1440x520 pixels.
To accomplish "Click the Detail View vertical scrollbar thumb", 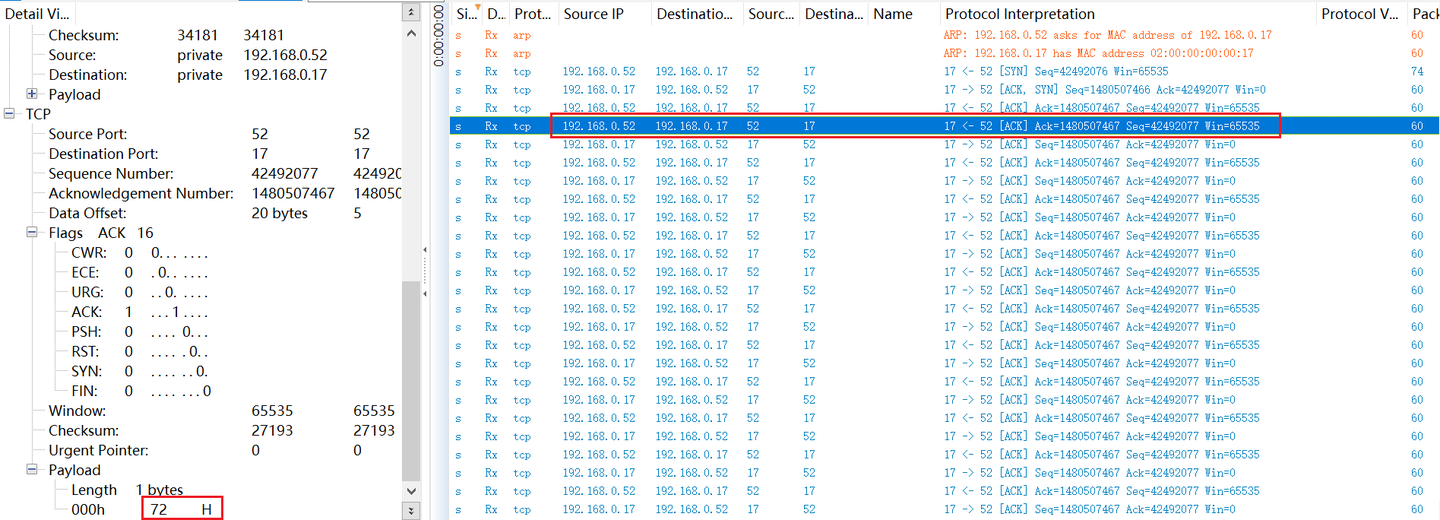I will (411, 380).
